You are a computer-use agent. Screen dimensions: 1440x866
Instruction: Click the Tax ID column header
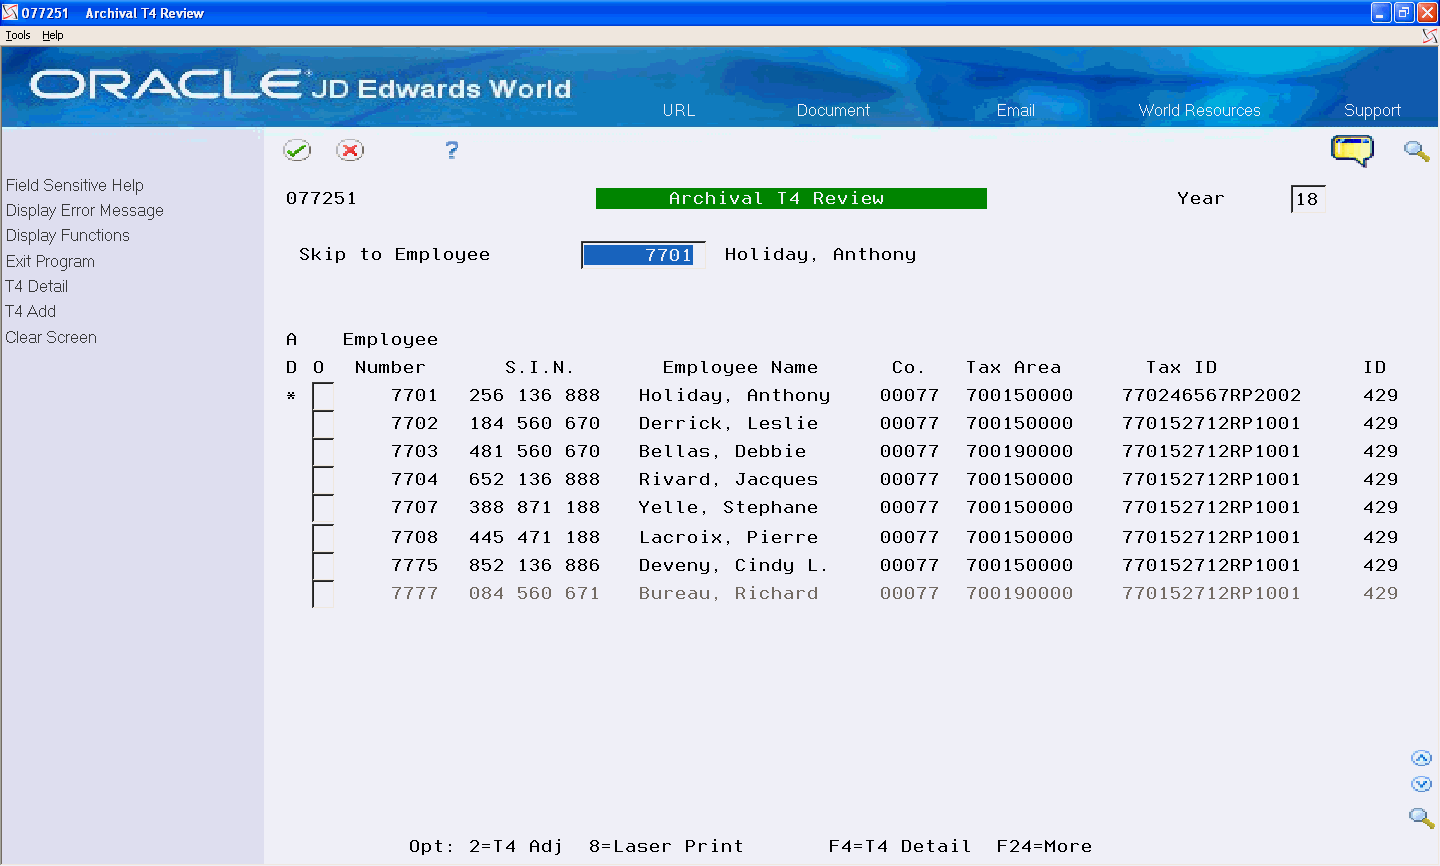(1181, 368)
